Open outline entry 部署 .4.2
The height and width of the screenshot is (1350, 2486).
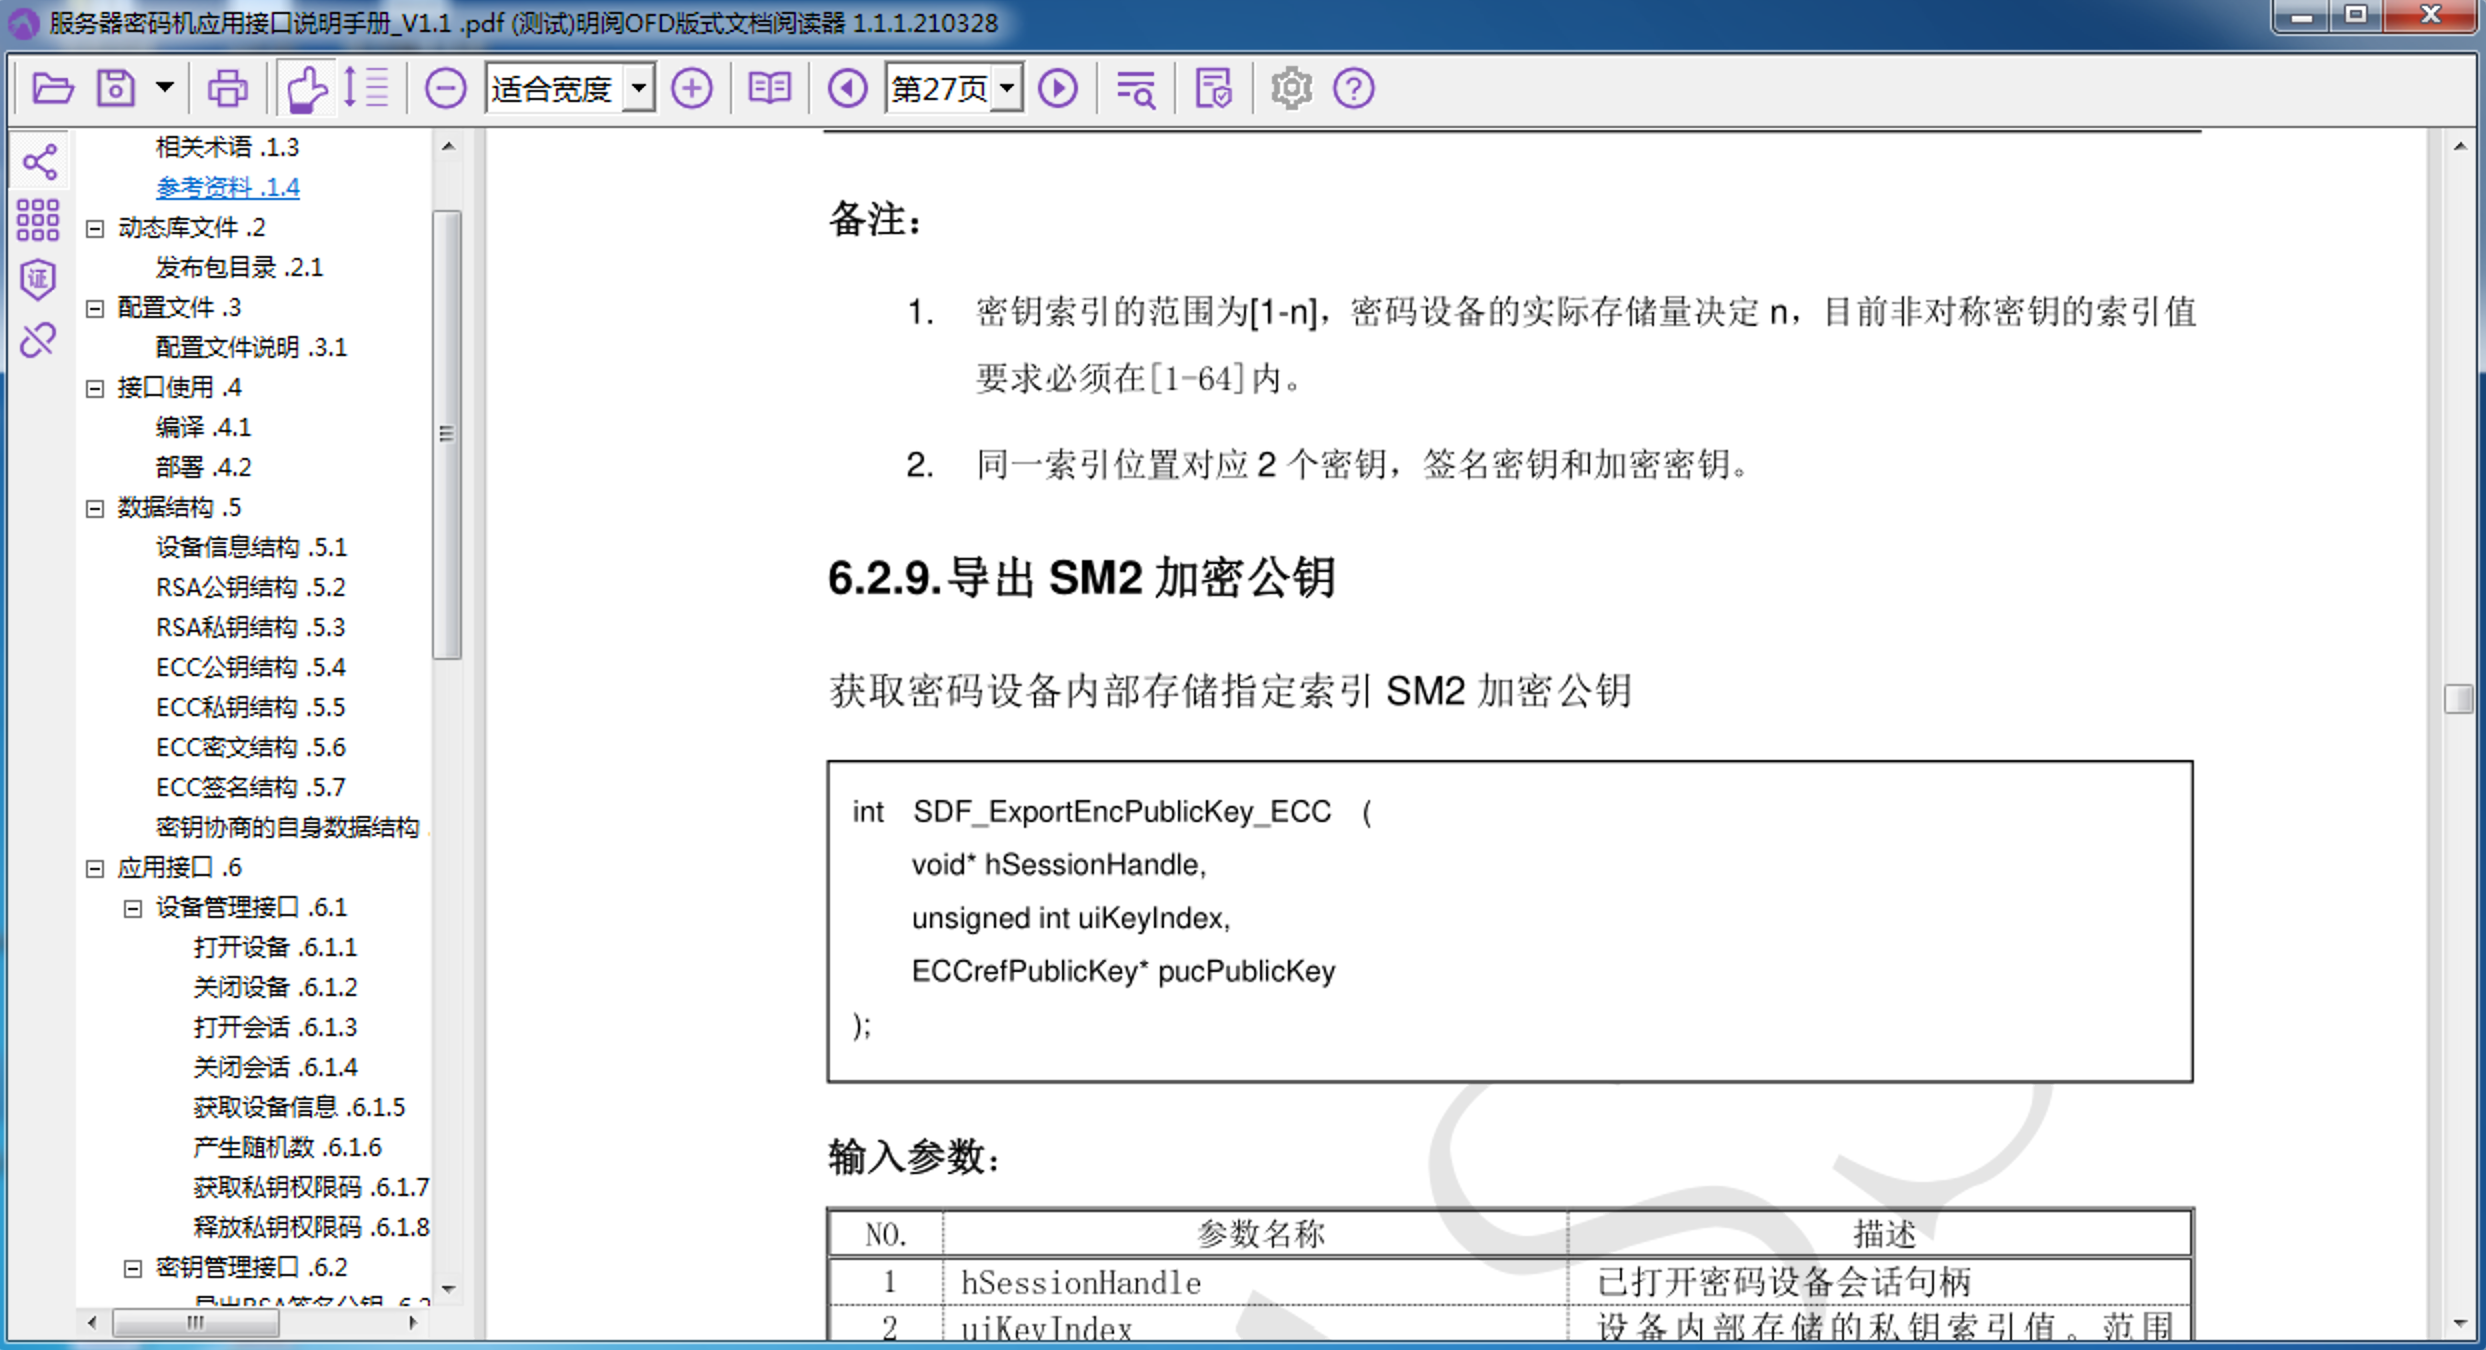(203, 467)
